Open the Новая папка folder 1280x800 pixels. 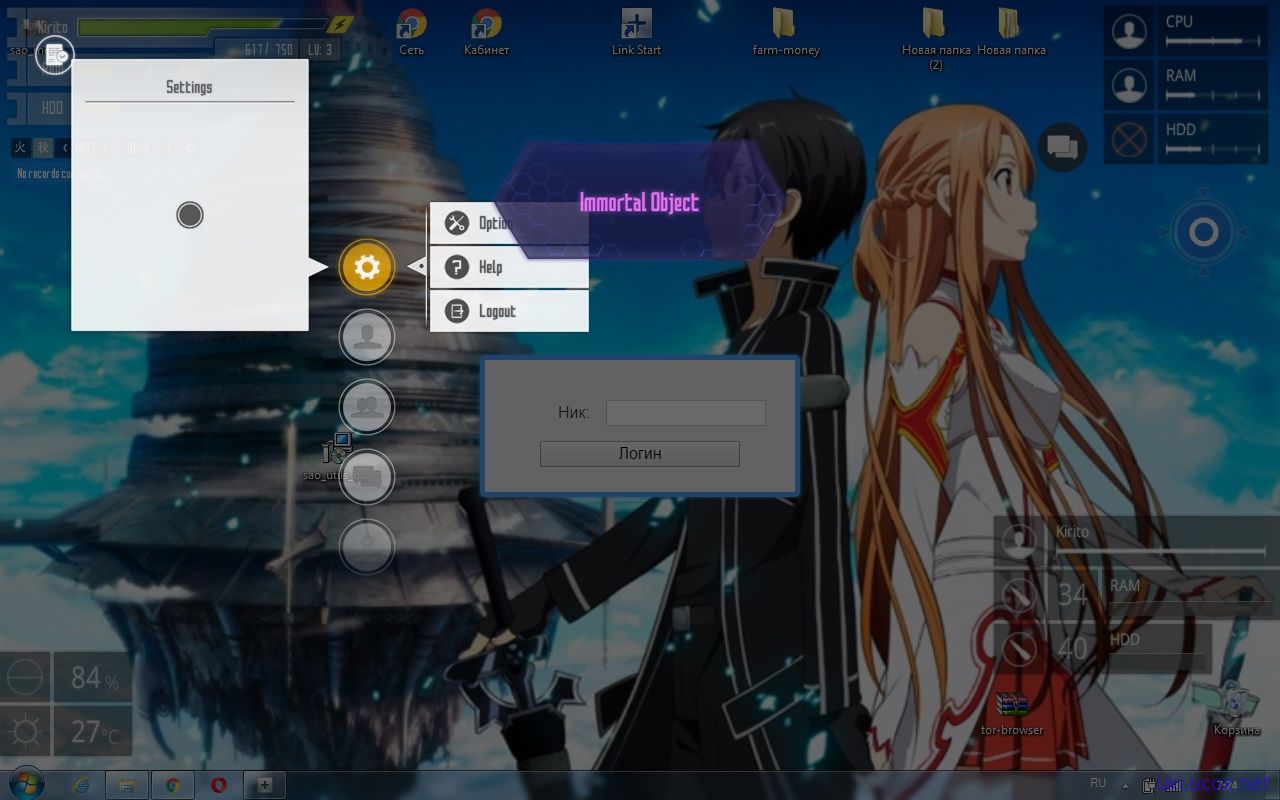[x=1011, y=32]
